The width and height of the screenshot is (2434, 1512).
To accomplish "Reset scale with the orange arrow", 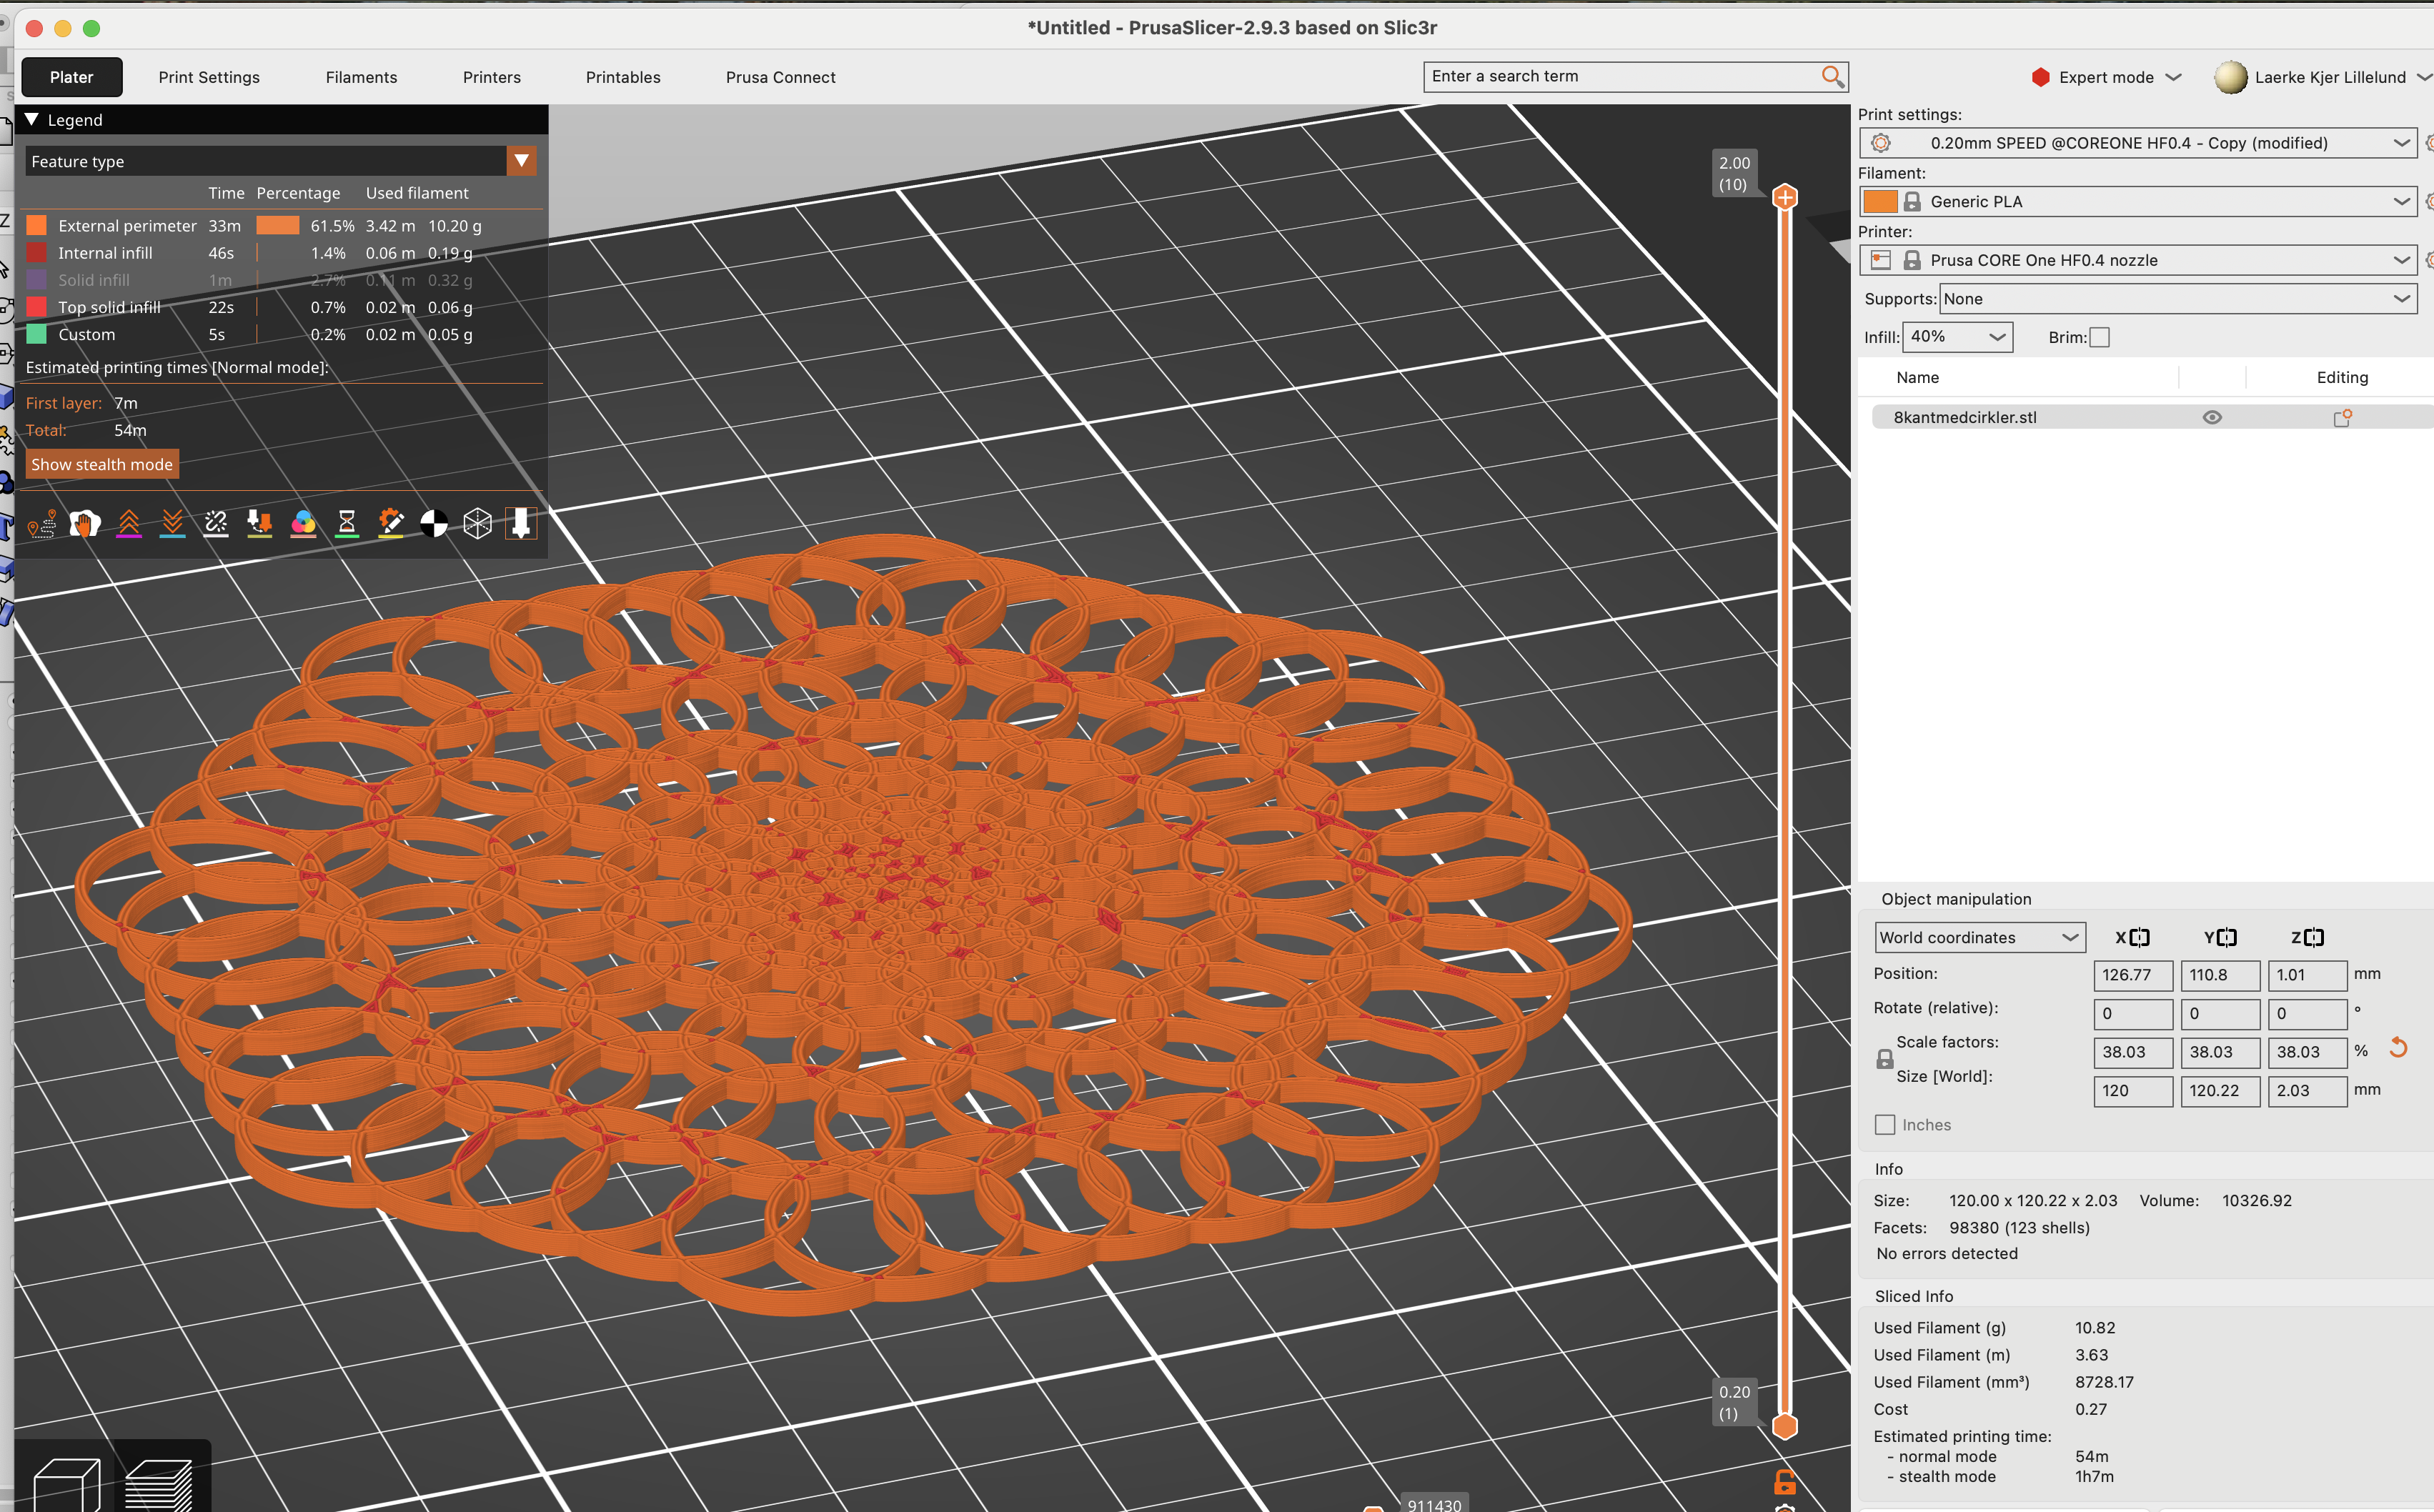I will click(2398, 1047).
